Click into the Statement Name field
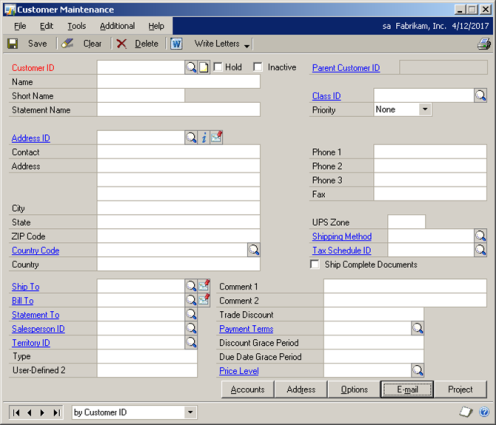The width and height of the screenshot is (496, 425). click(x=178, y=110)
